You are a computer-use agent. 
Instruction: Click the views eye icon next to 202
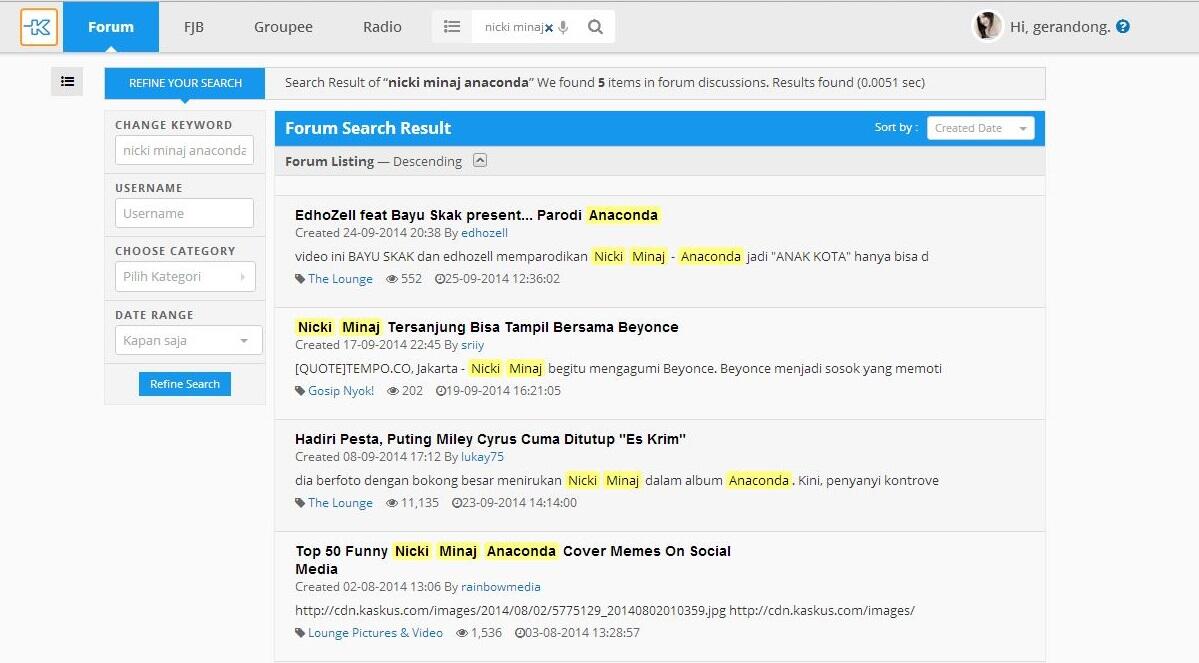pos(393,391)
